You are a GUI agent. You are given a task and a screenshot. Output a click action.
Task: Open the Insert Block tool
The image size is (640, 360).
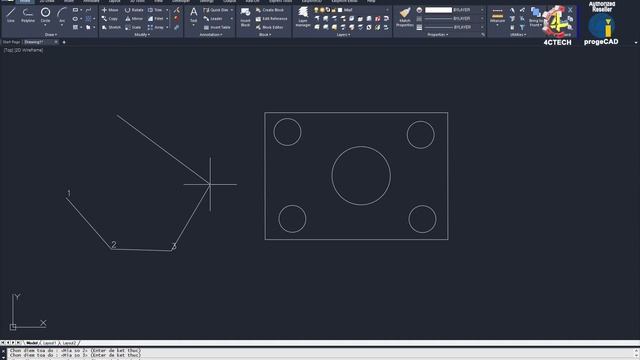(245, 17)
